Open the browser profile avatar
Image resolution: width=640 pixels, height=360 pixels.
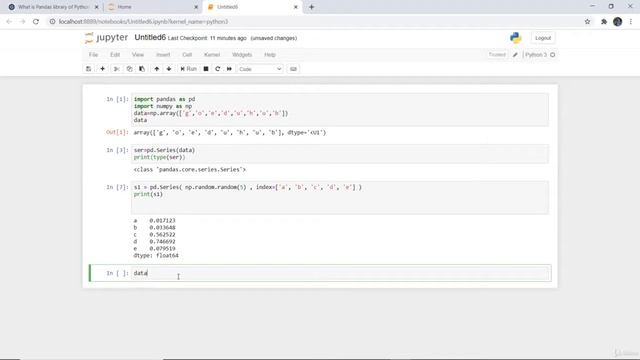pyautogui.click(x=618, y=22)
